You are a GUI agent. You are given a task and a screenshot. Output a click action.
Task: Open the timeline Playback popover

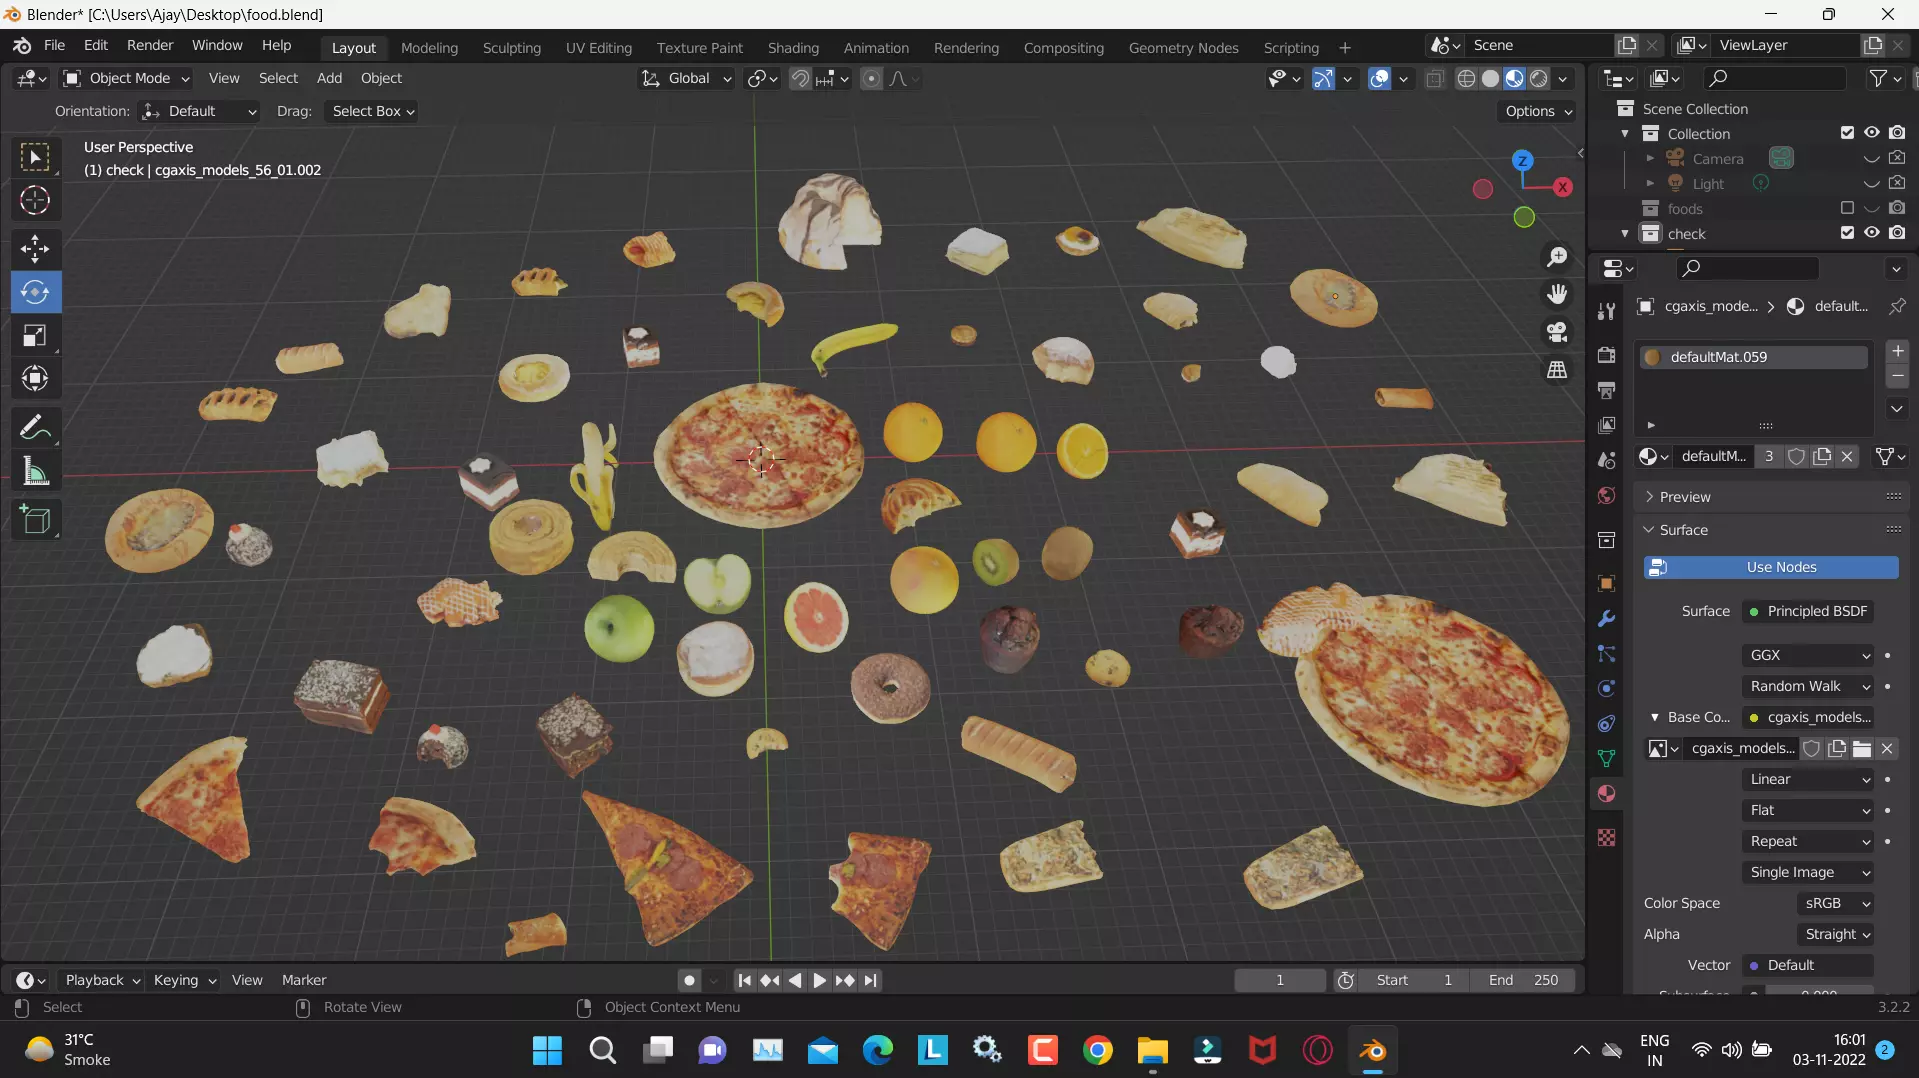pos(102,980)
